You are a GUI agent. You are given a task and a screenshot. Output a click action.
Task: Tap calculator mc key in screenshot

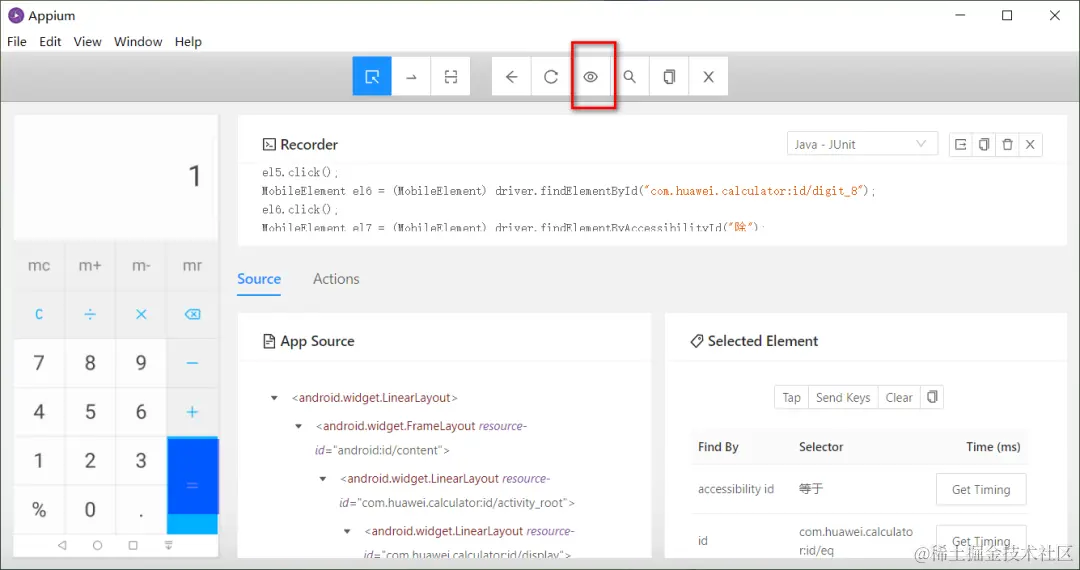(39, 266)
